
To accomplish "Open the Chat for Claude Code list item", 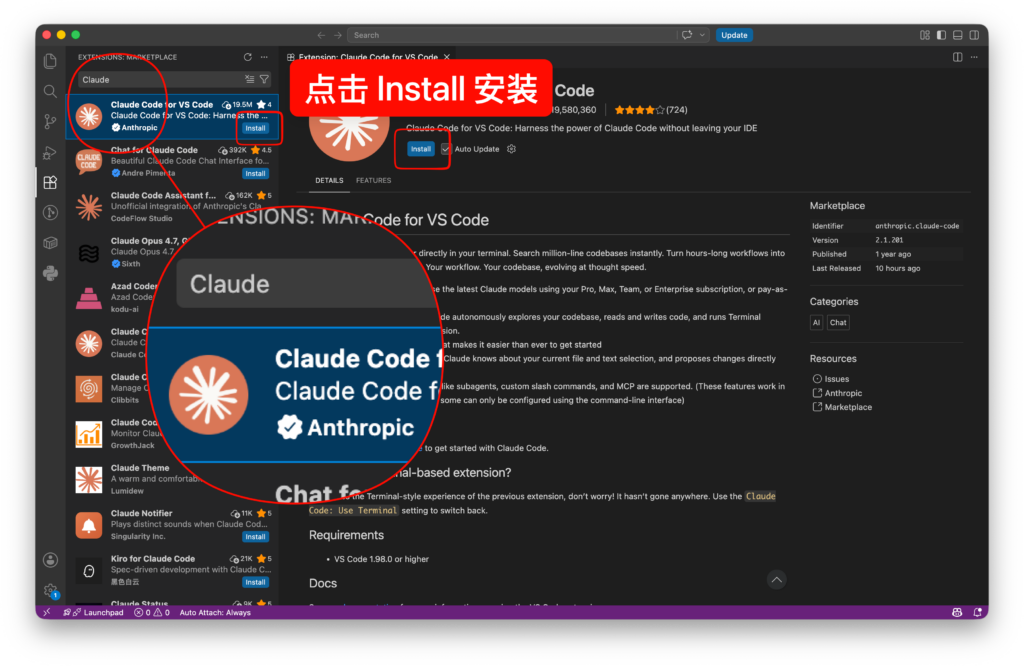I will (172, 161).
